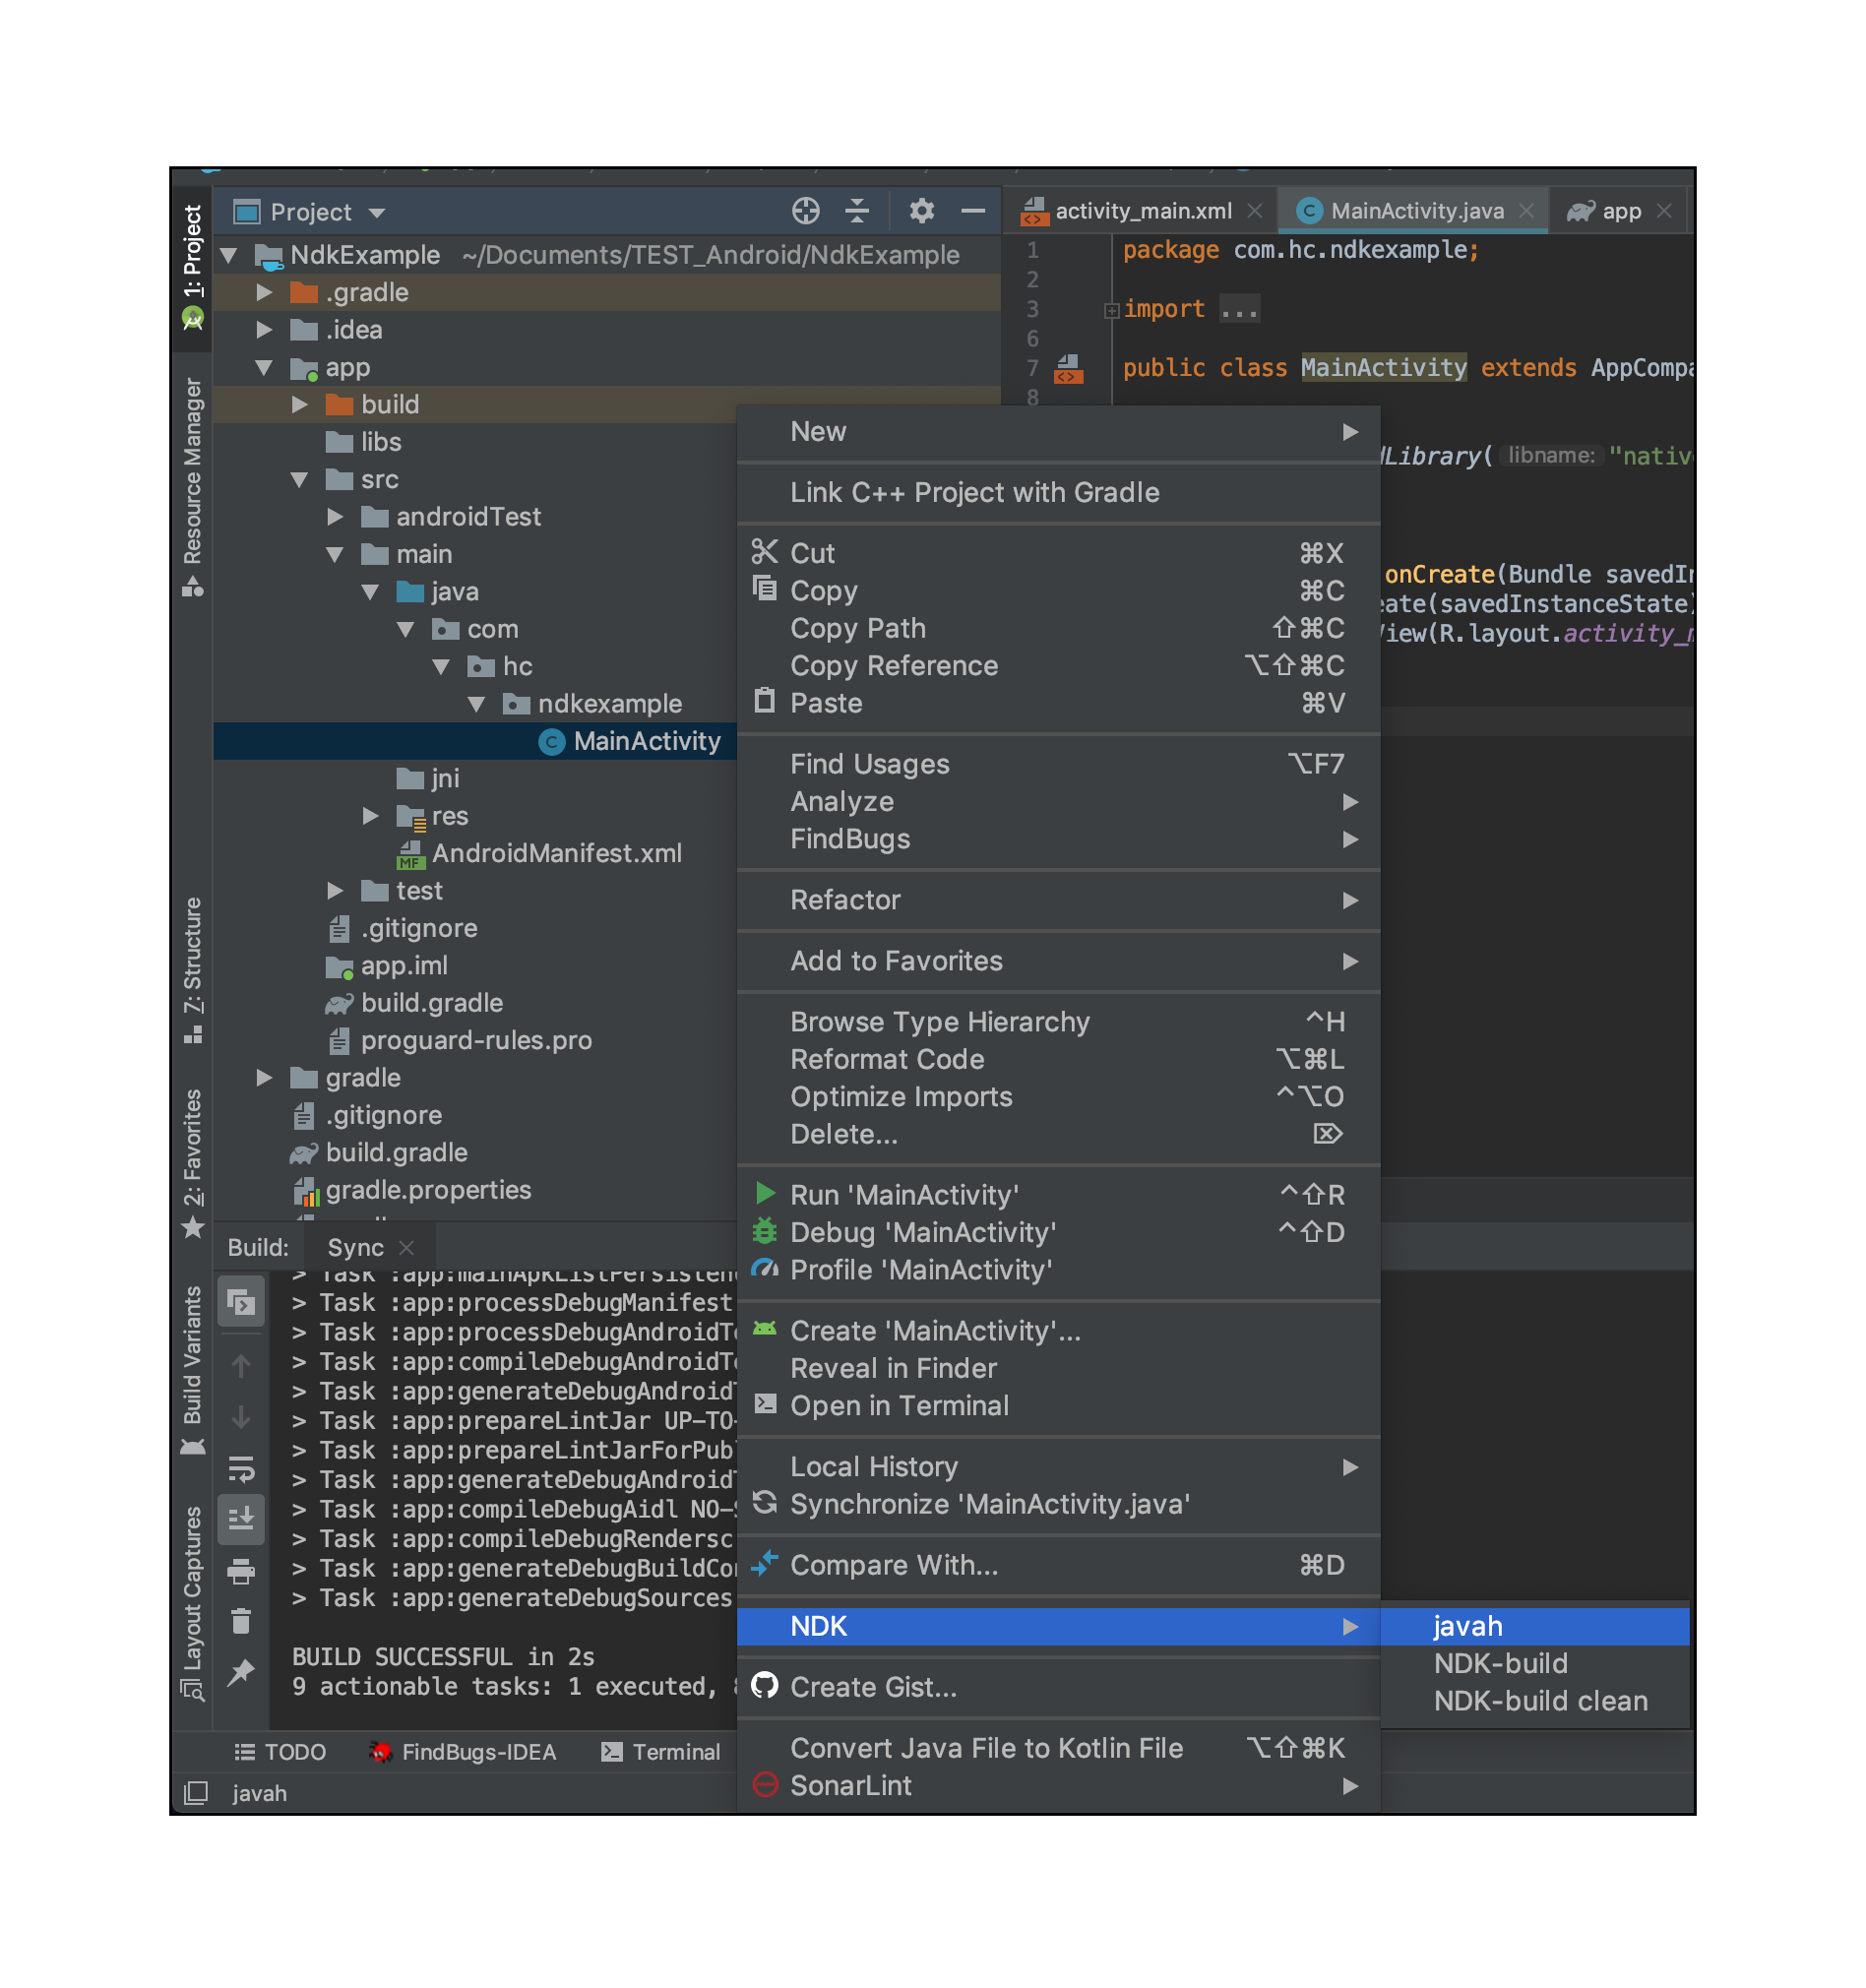This screenshot has width=1866, height=1988.
Task: Click Reveal in Finder
Action: coord(1058,1368)
